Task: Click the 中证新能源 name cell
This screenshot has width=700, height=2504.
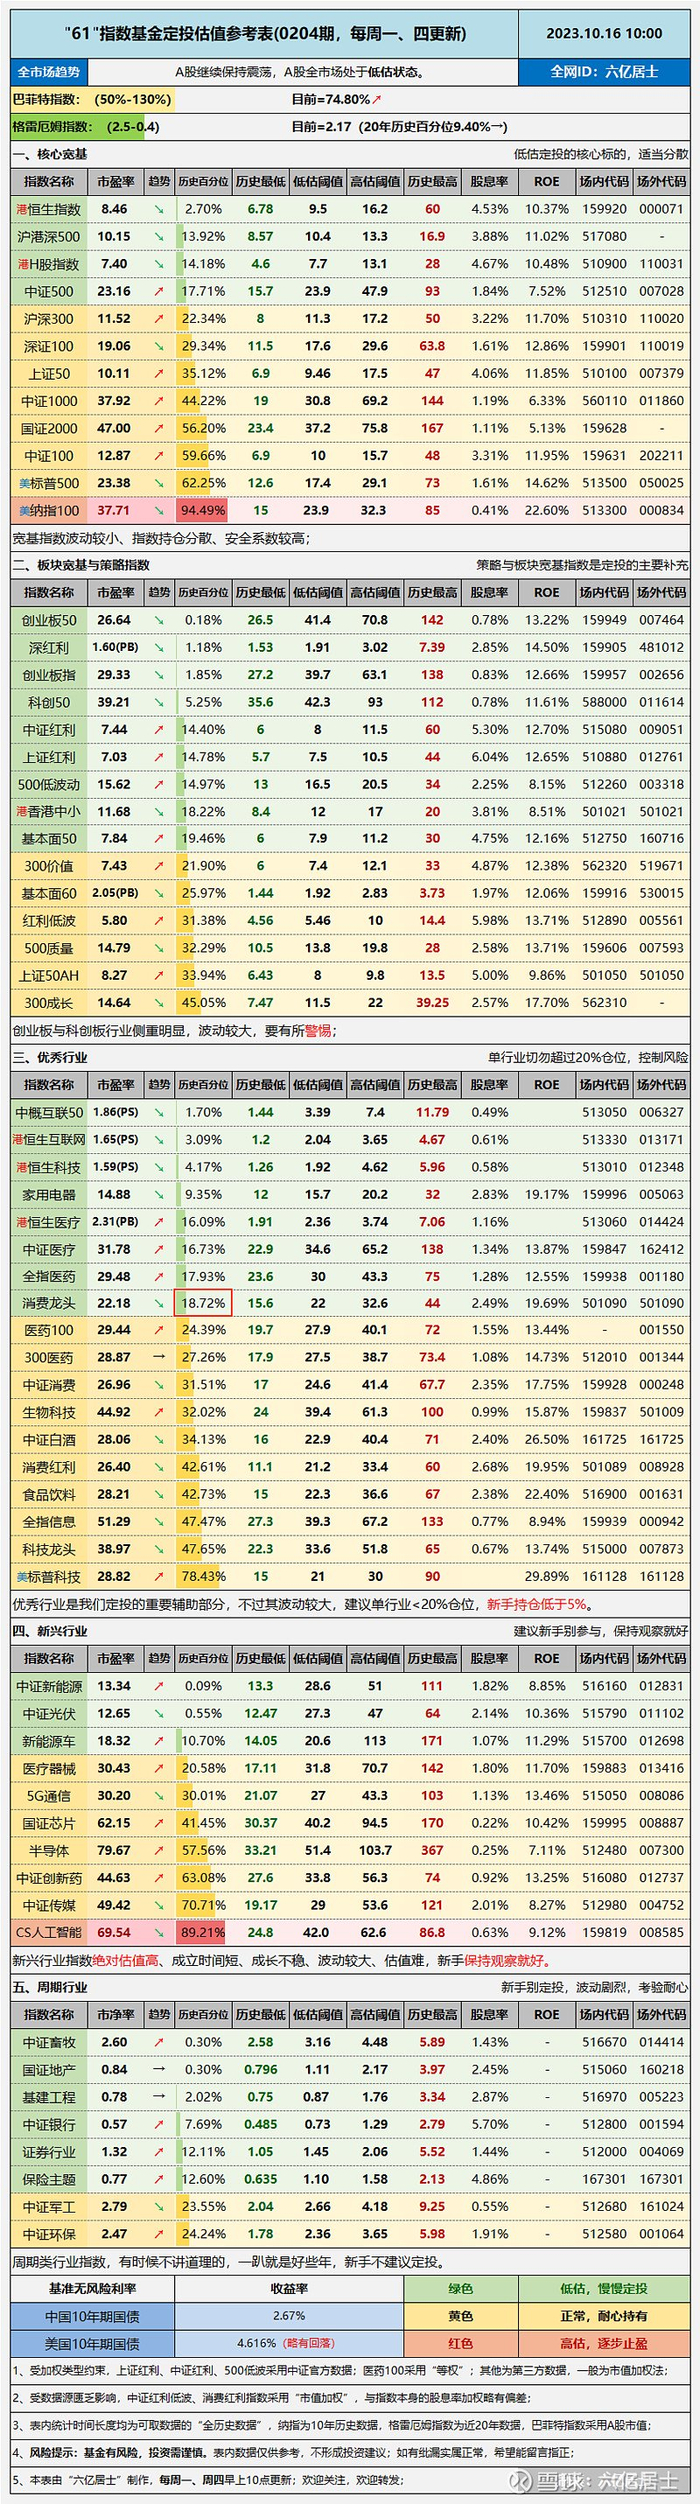Action: [49, 1686]
